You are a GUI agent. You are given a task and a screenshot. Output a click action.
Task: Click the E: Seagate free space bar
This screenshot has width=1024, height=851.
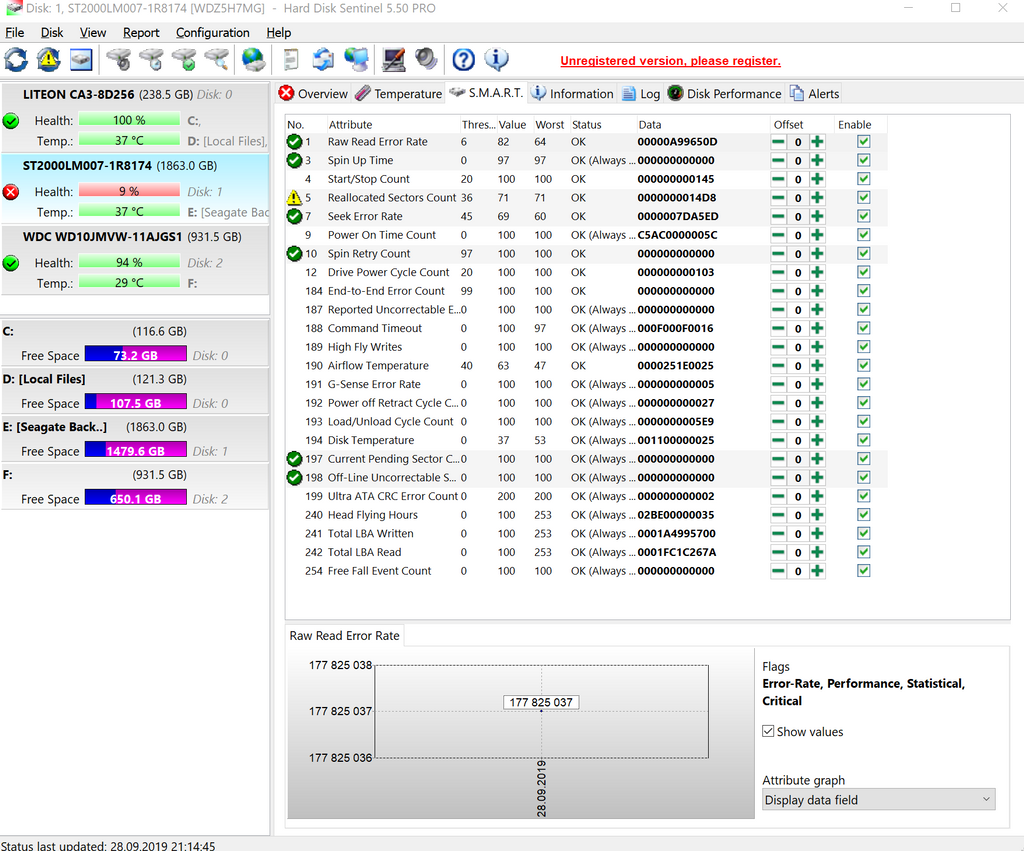pos(135,451)
